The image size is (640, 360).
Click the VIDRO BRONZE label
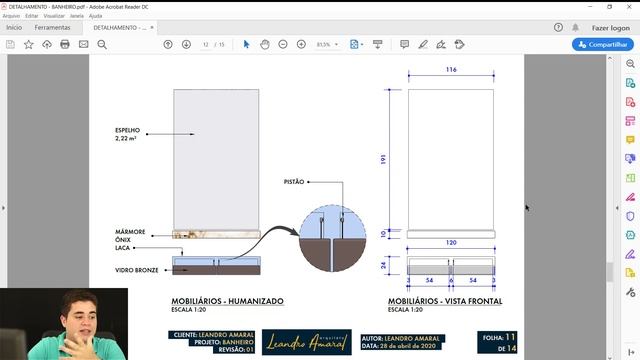tap(136, 270)
